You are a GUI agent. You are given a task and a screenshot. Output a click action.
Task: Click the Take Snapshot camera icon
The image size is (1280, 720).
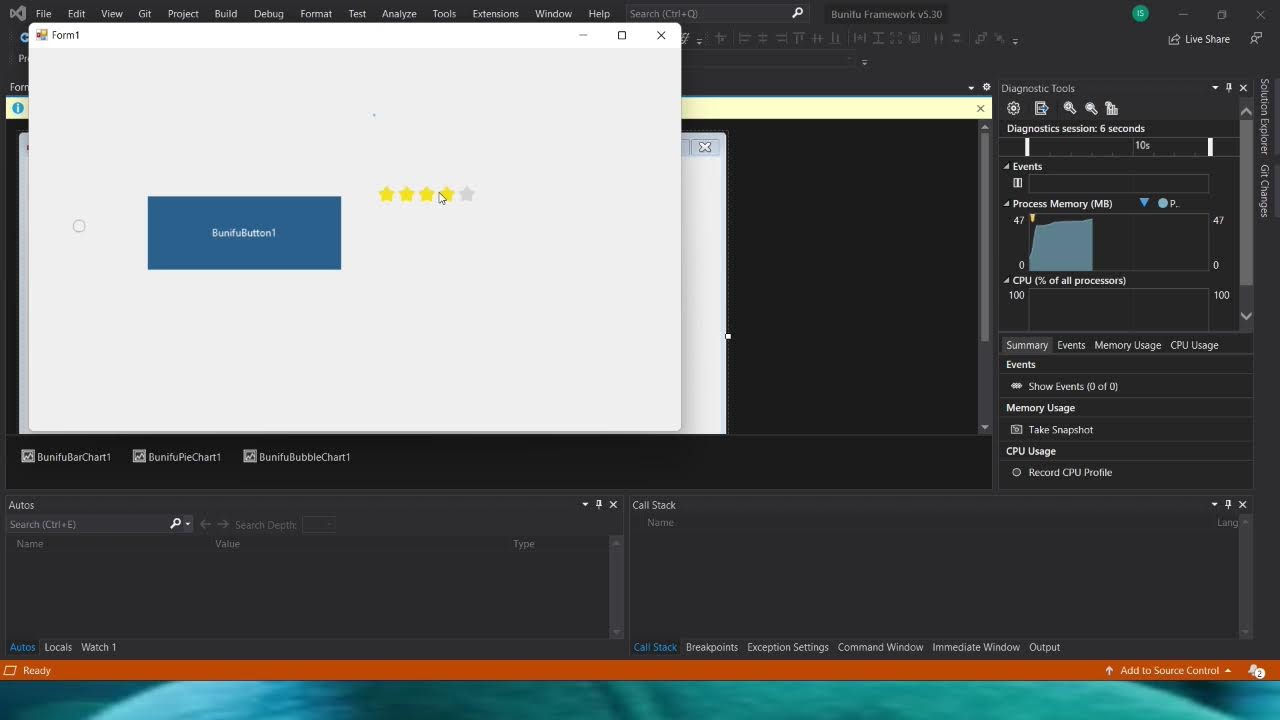(1017, 429)
